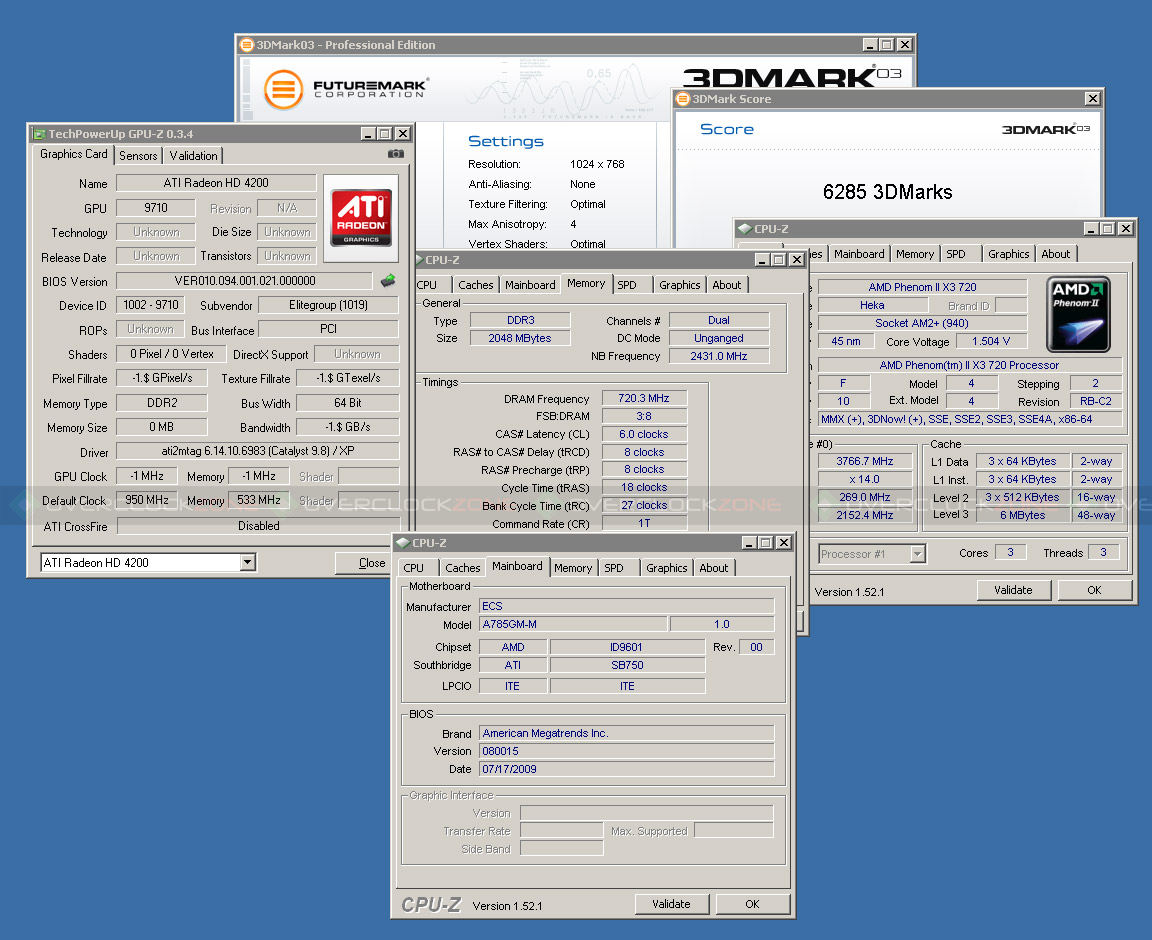Minimize the CPU-Z Memory window
Image resolution: width=1152 pixels, height=940 pixels.
click(762, 259)
